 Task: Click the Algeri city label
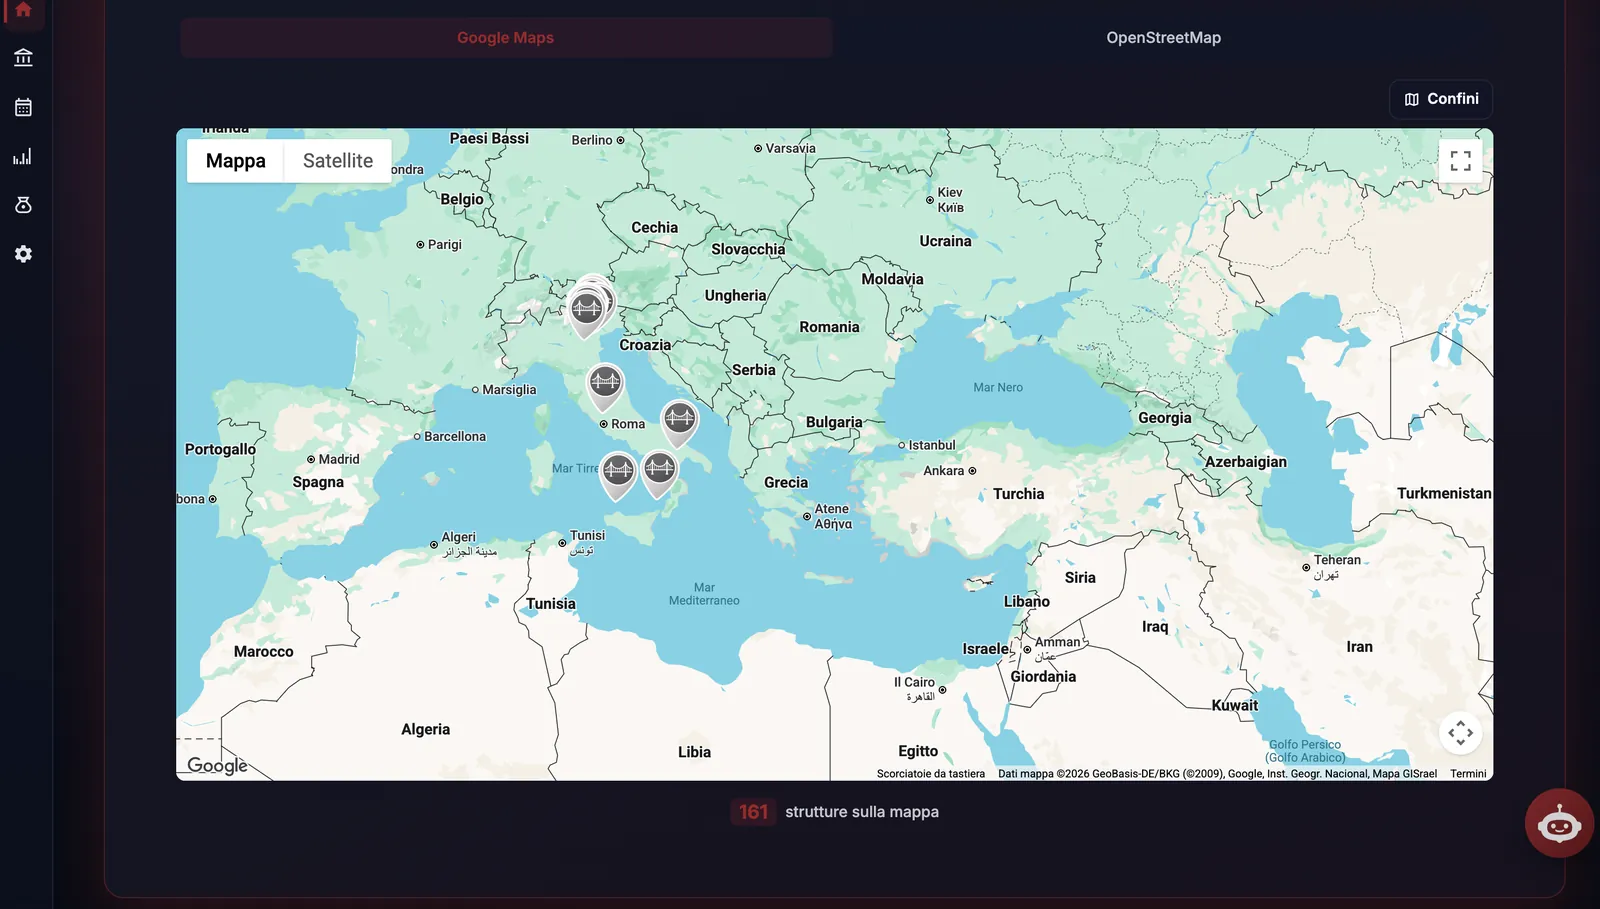(459, 537)
